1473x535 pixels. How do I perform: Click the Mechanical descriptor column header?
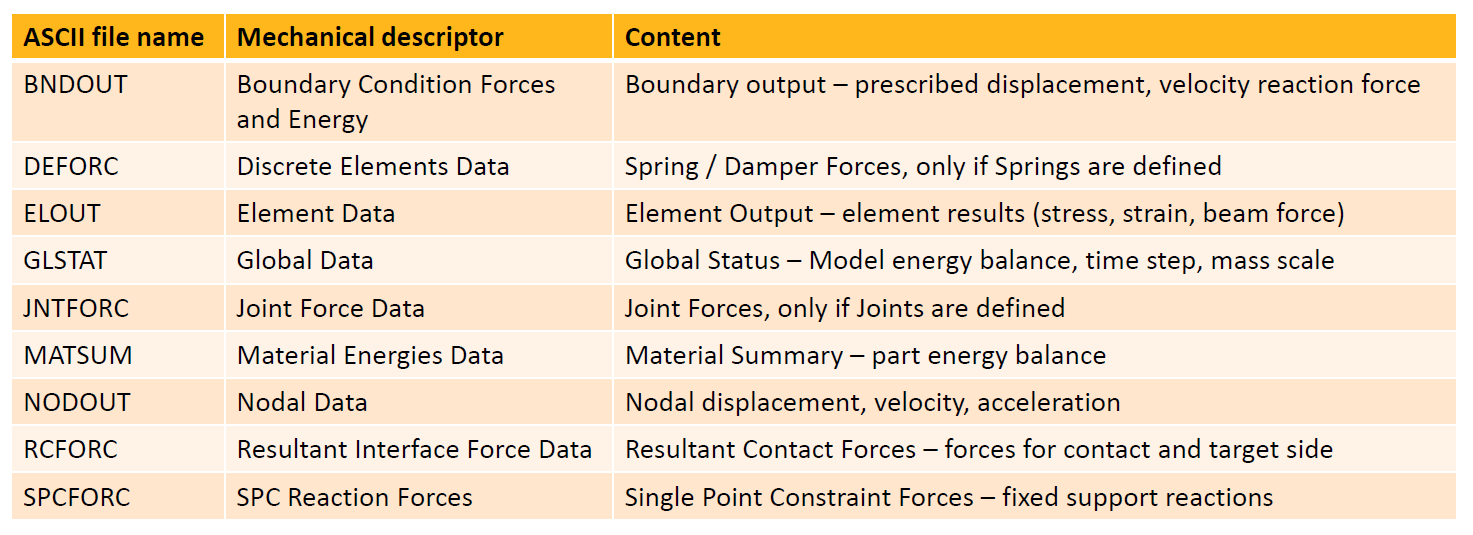pos(419,38)
